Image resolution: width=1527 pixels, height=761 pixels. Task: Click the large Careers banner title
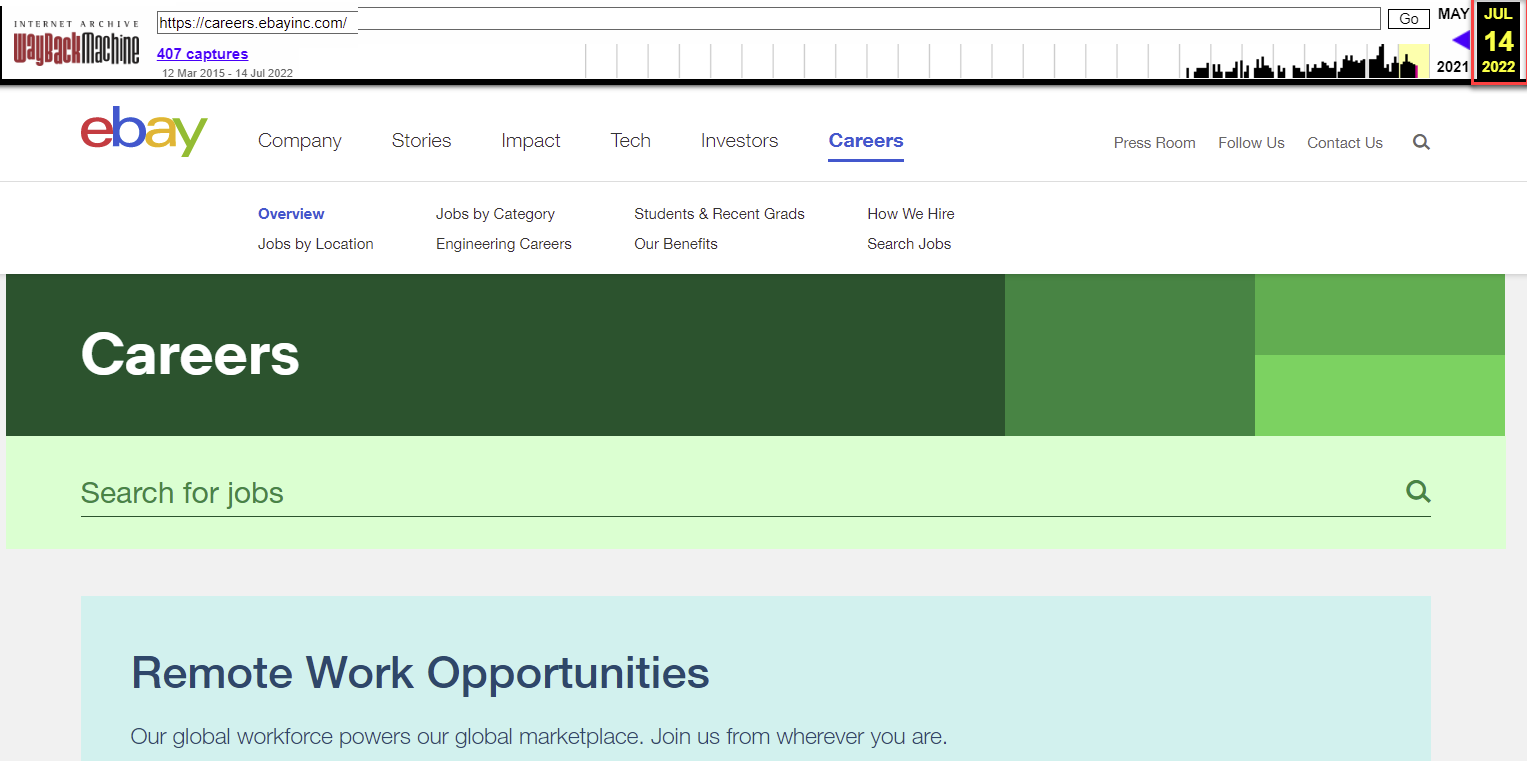pyautogui.click(x=190, y=354)
